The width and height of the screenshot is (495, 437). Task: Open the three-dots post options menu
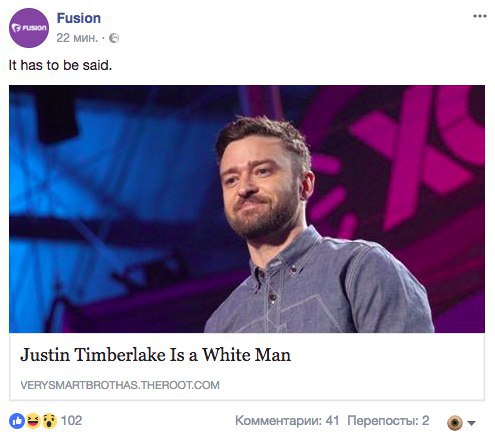point(480,16)
